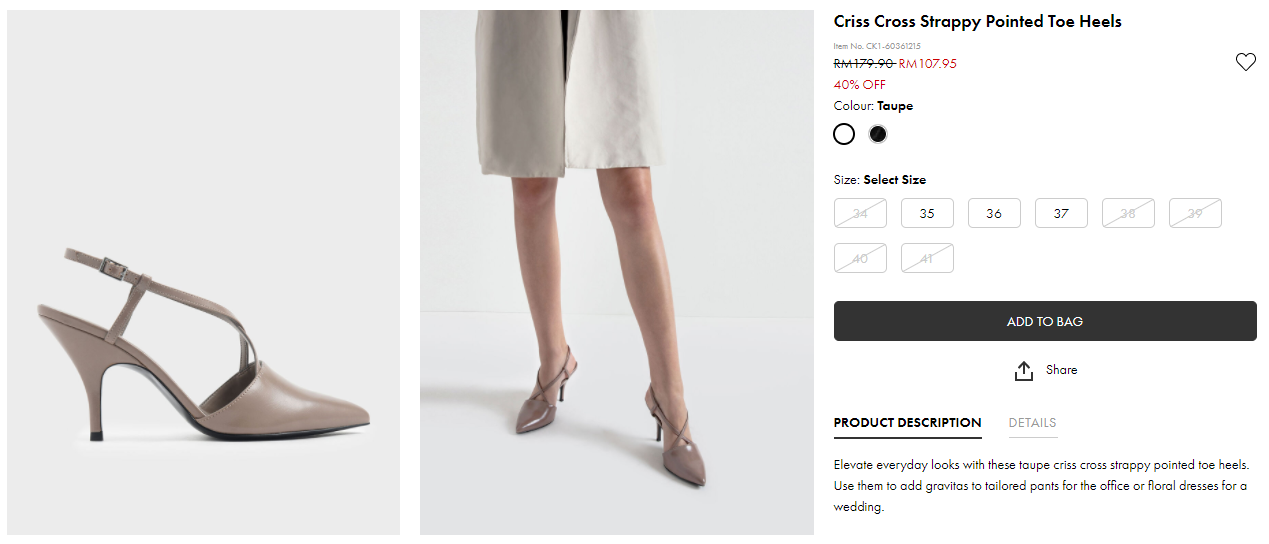Select the taupe colour swatch
Image resolution: width=1269 pixels, height=544 pixels.
(844, 134)
